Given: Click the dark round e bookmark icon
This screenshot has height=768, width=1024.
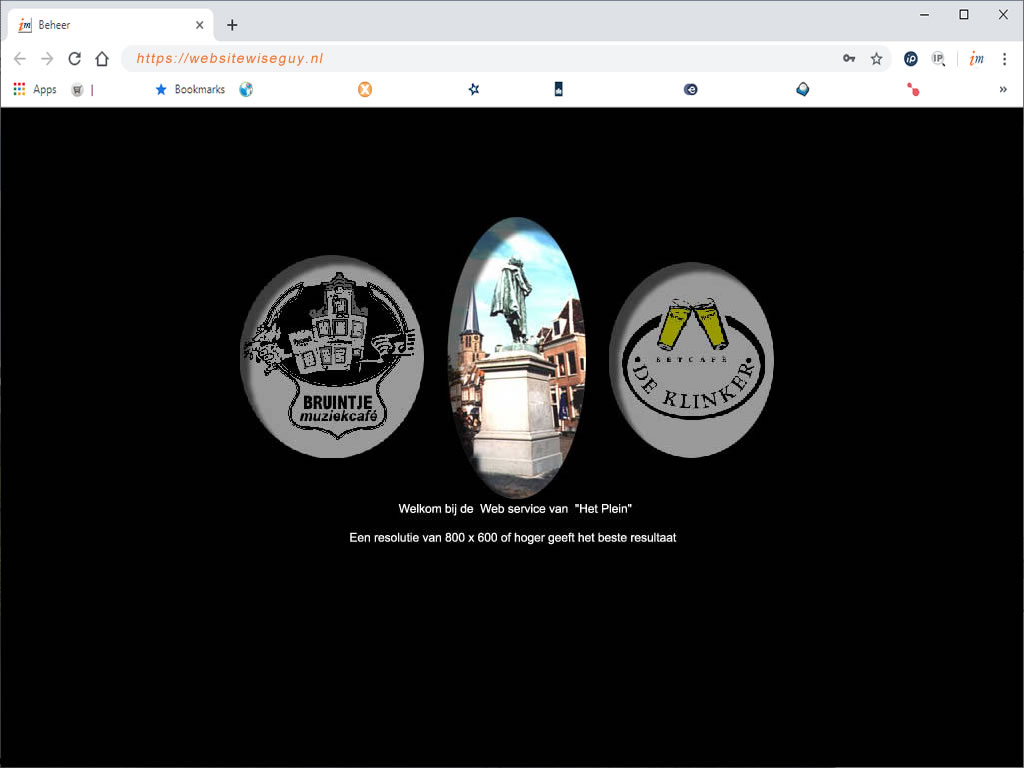Looking at the screenshot, I should click(690, 89).
